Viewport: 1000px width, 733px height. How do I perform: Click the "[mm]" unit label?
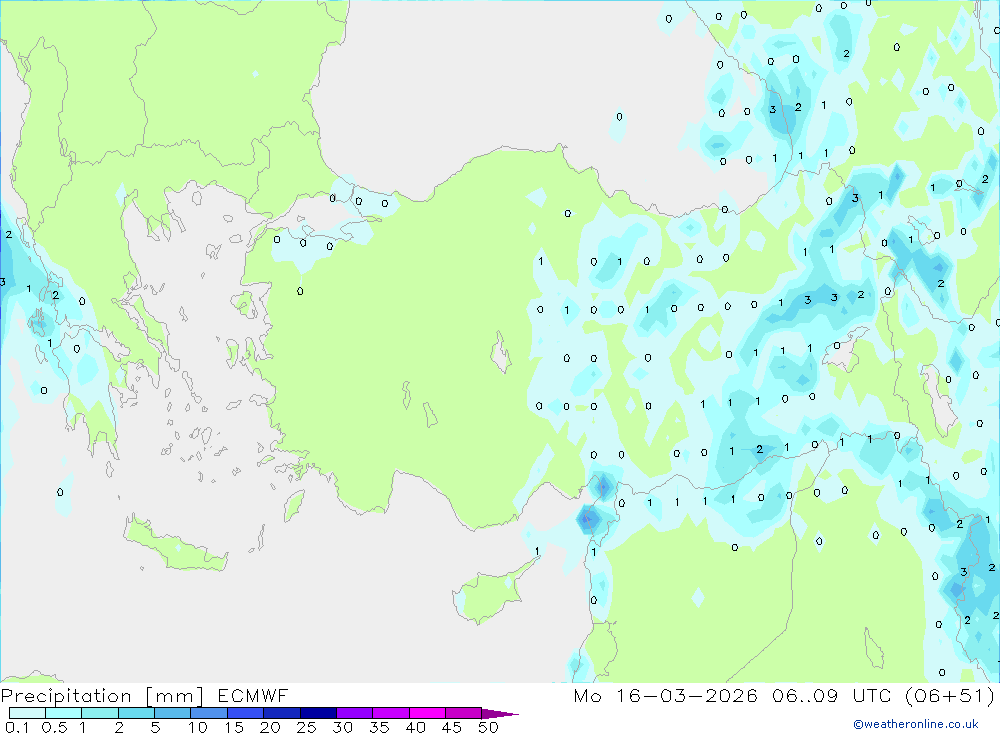coord(175,696)
